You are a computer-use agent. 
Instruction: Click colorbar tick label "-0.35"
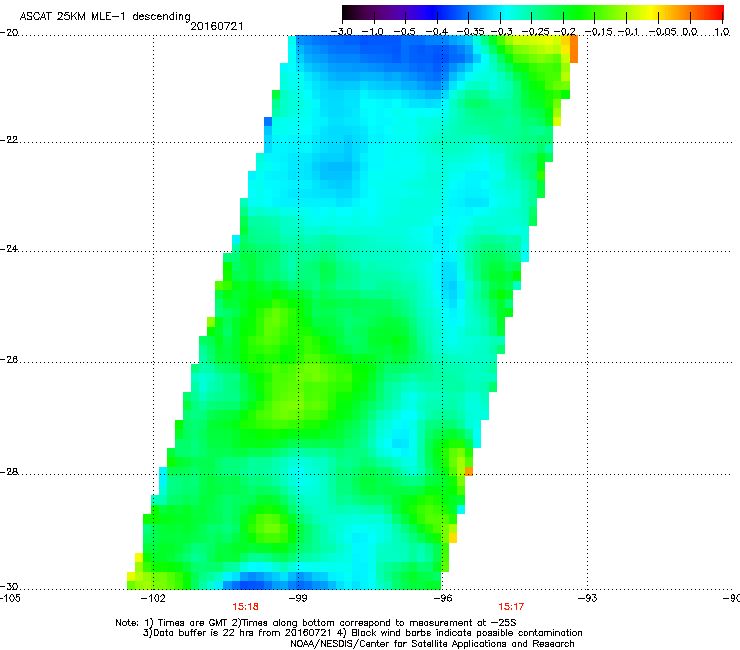click(471, 32)
